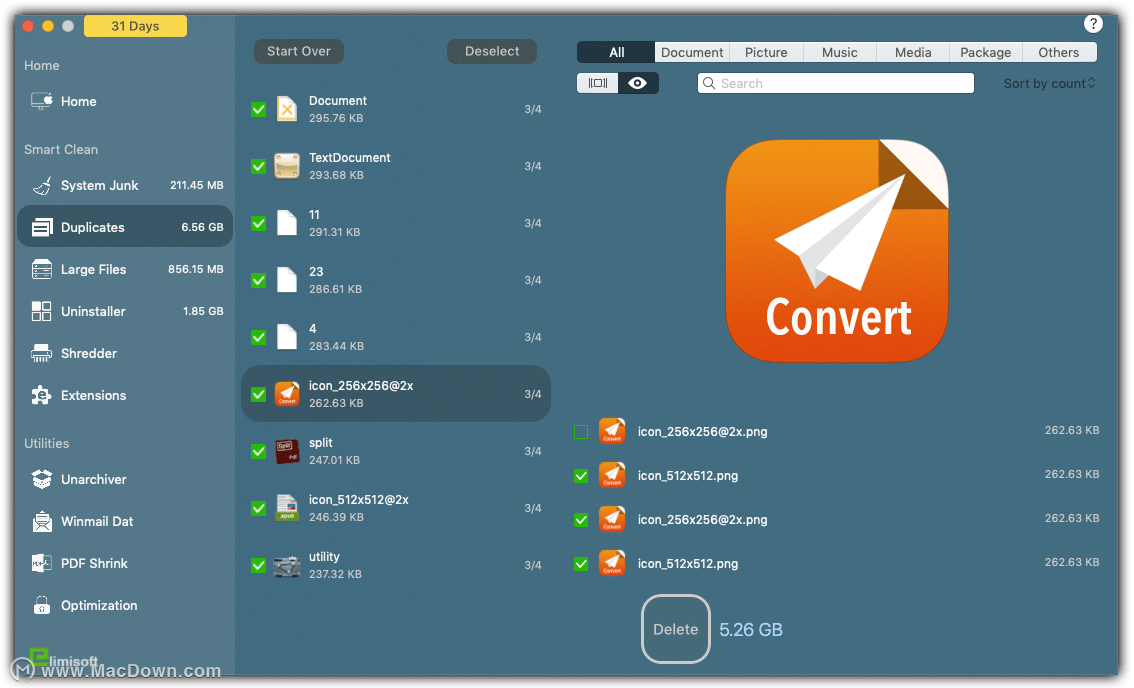Viewport: 1134px width, 688px height.
Task: Toggle the eye preview view mode
Action: point(638,83)
